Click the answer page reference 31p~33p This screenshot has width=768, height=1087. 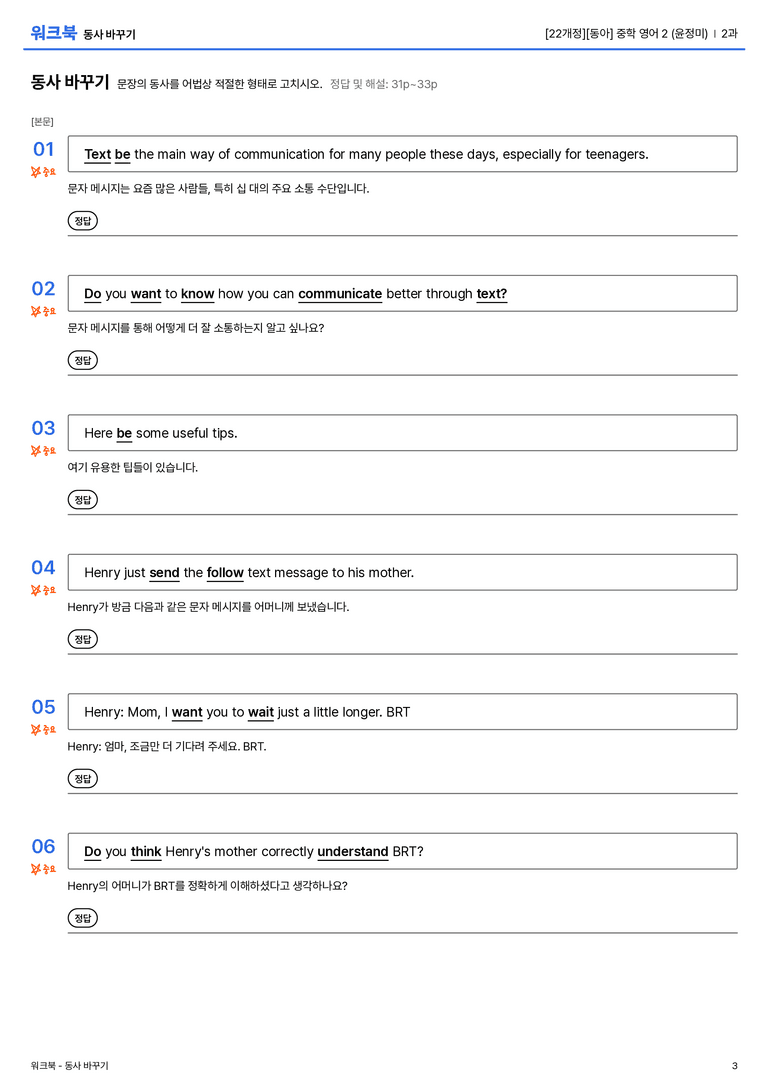[414, 84]
